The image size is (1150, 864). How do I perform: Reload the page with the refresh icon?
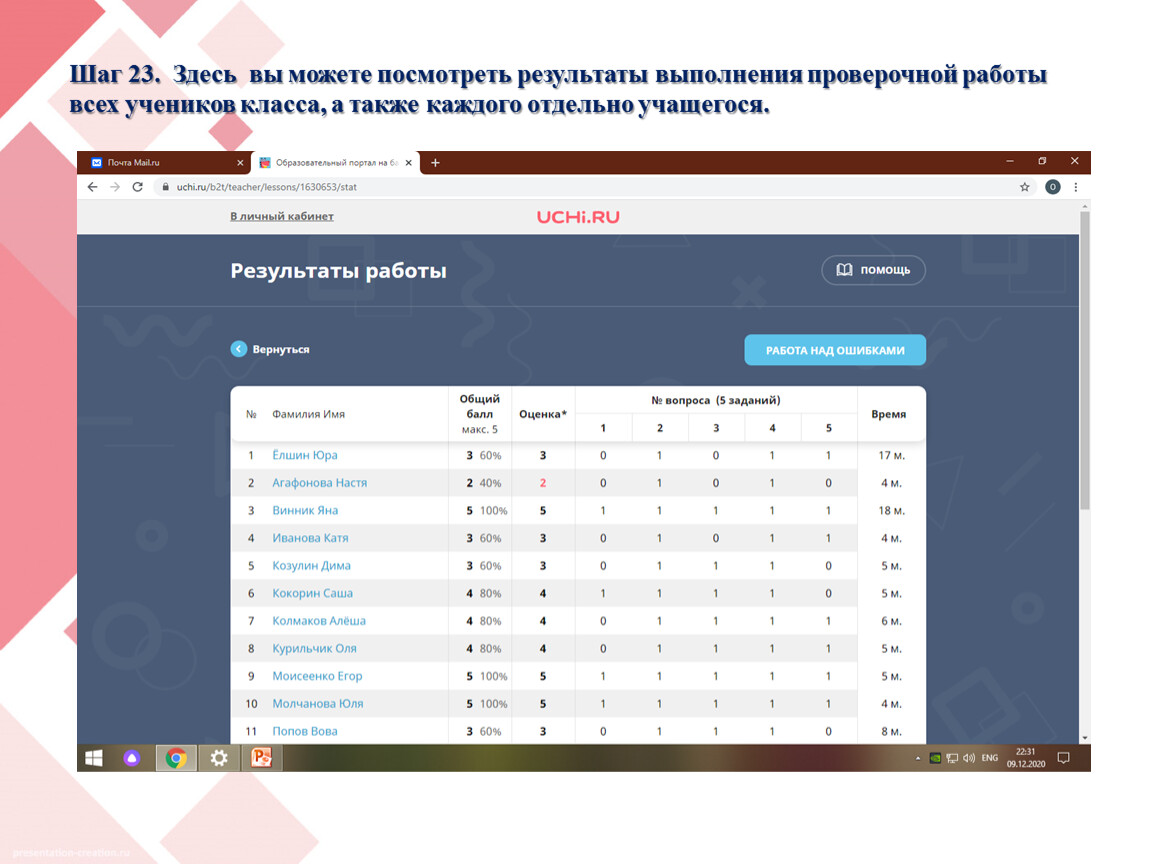click(137, 187)
